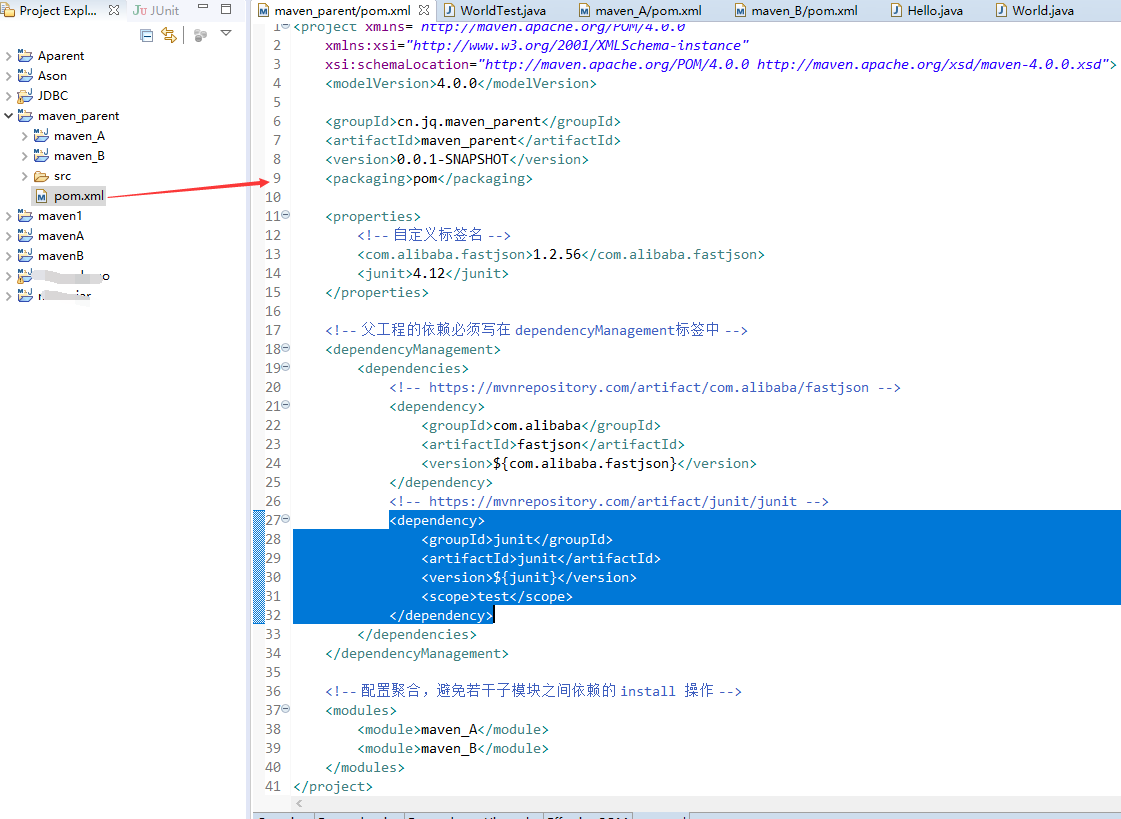Fold the junit dependency at line 27
The width and height of the screenshot is (1121, 819).
coord(286,519)
